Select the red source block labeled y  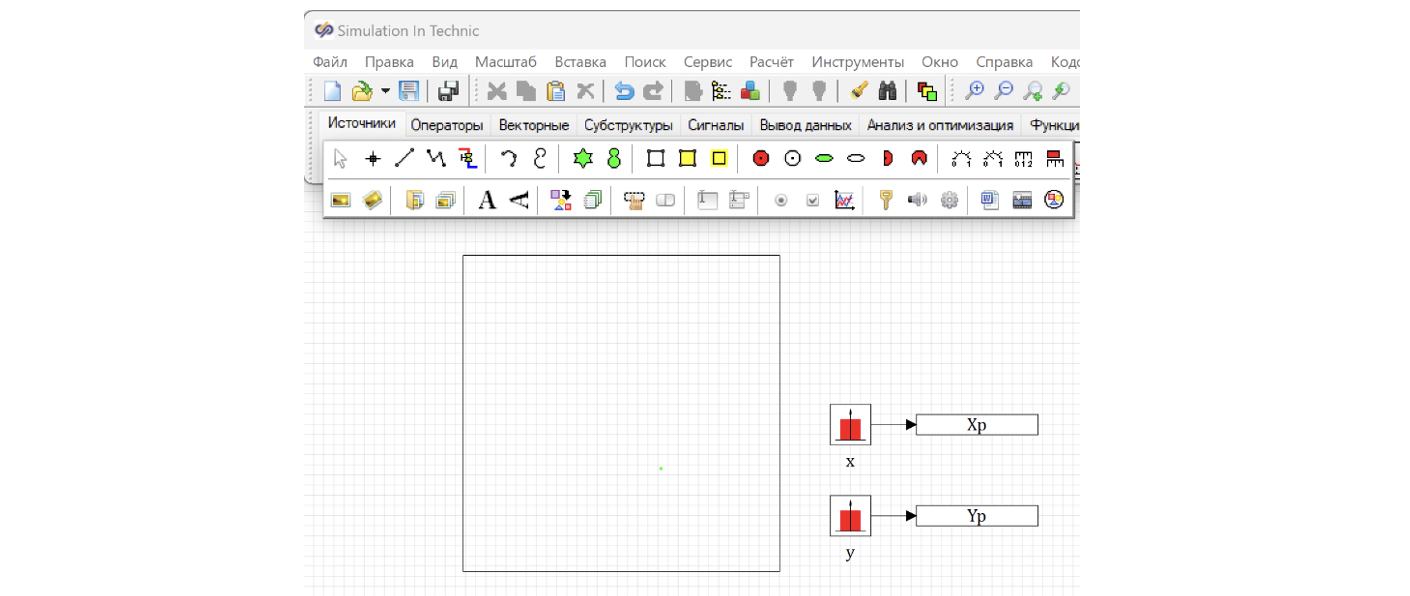point(850,516)
